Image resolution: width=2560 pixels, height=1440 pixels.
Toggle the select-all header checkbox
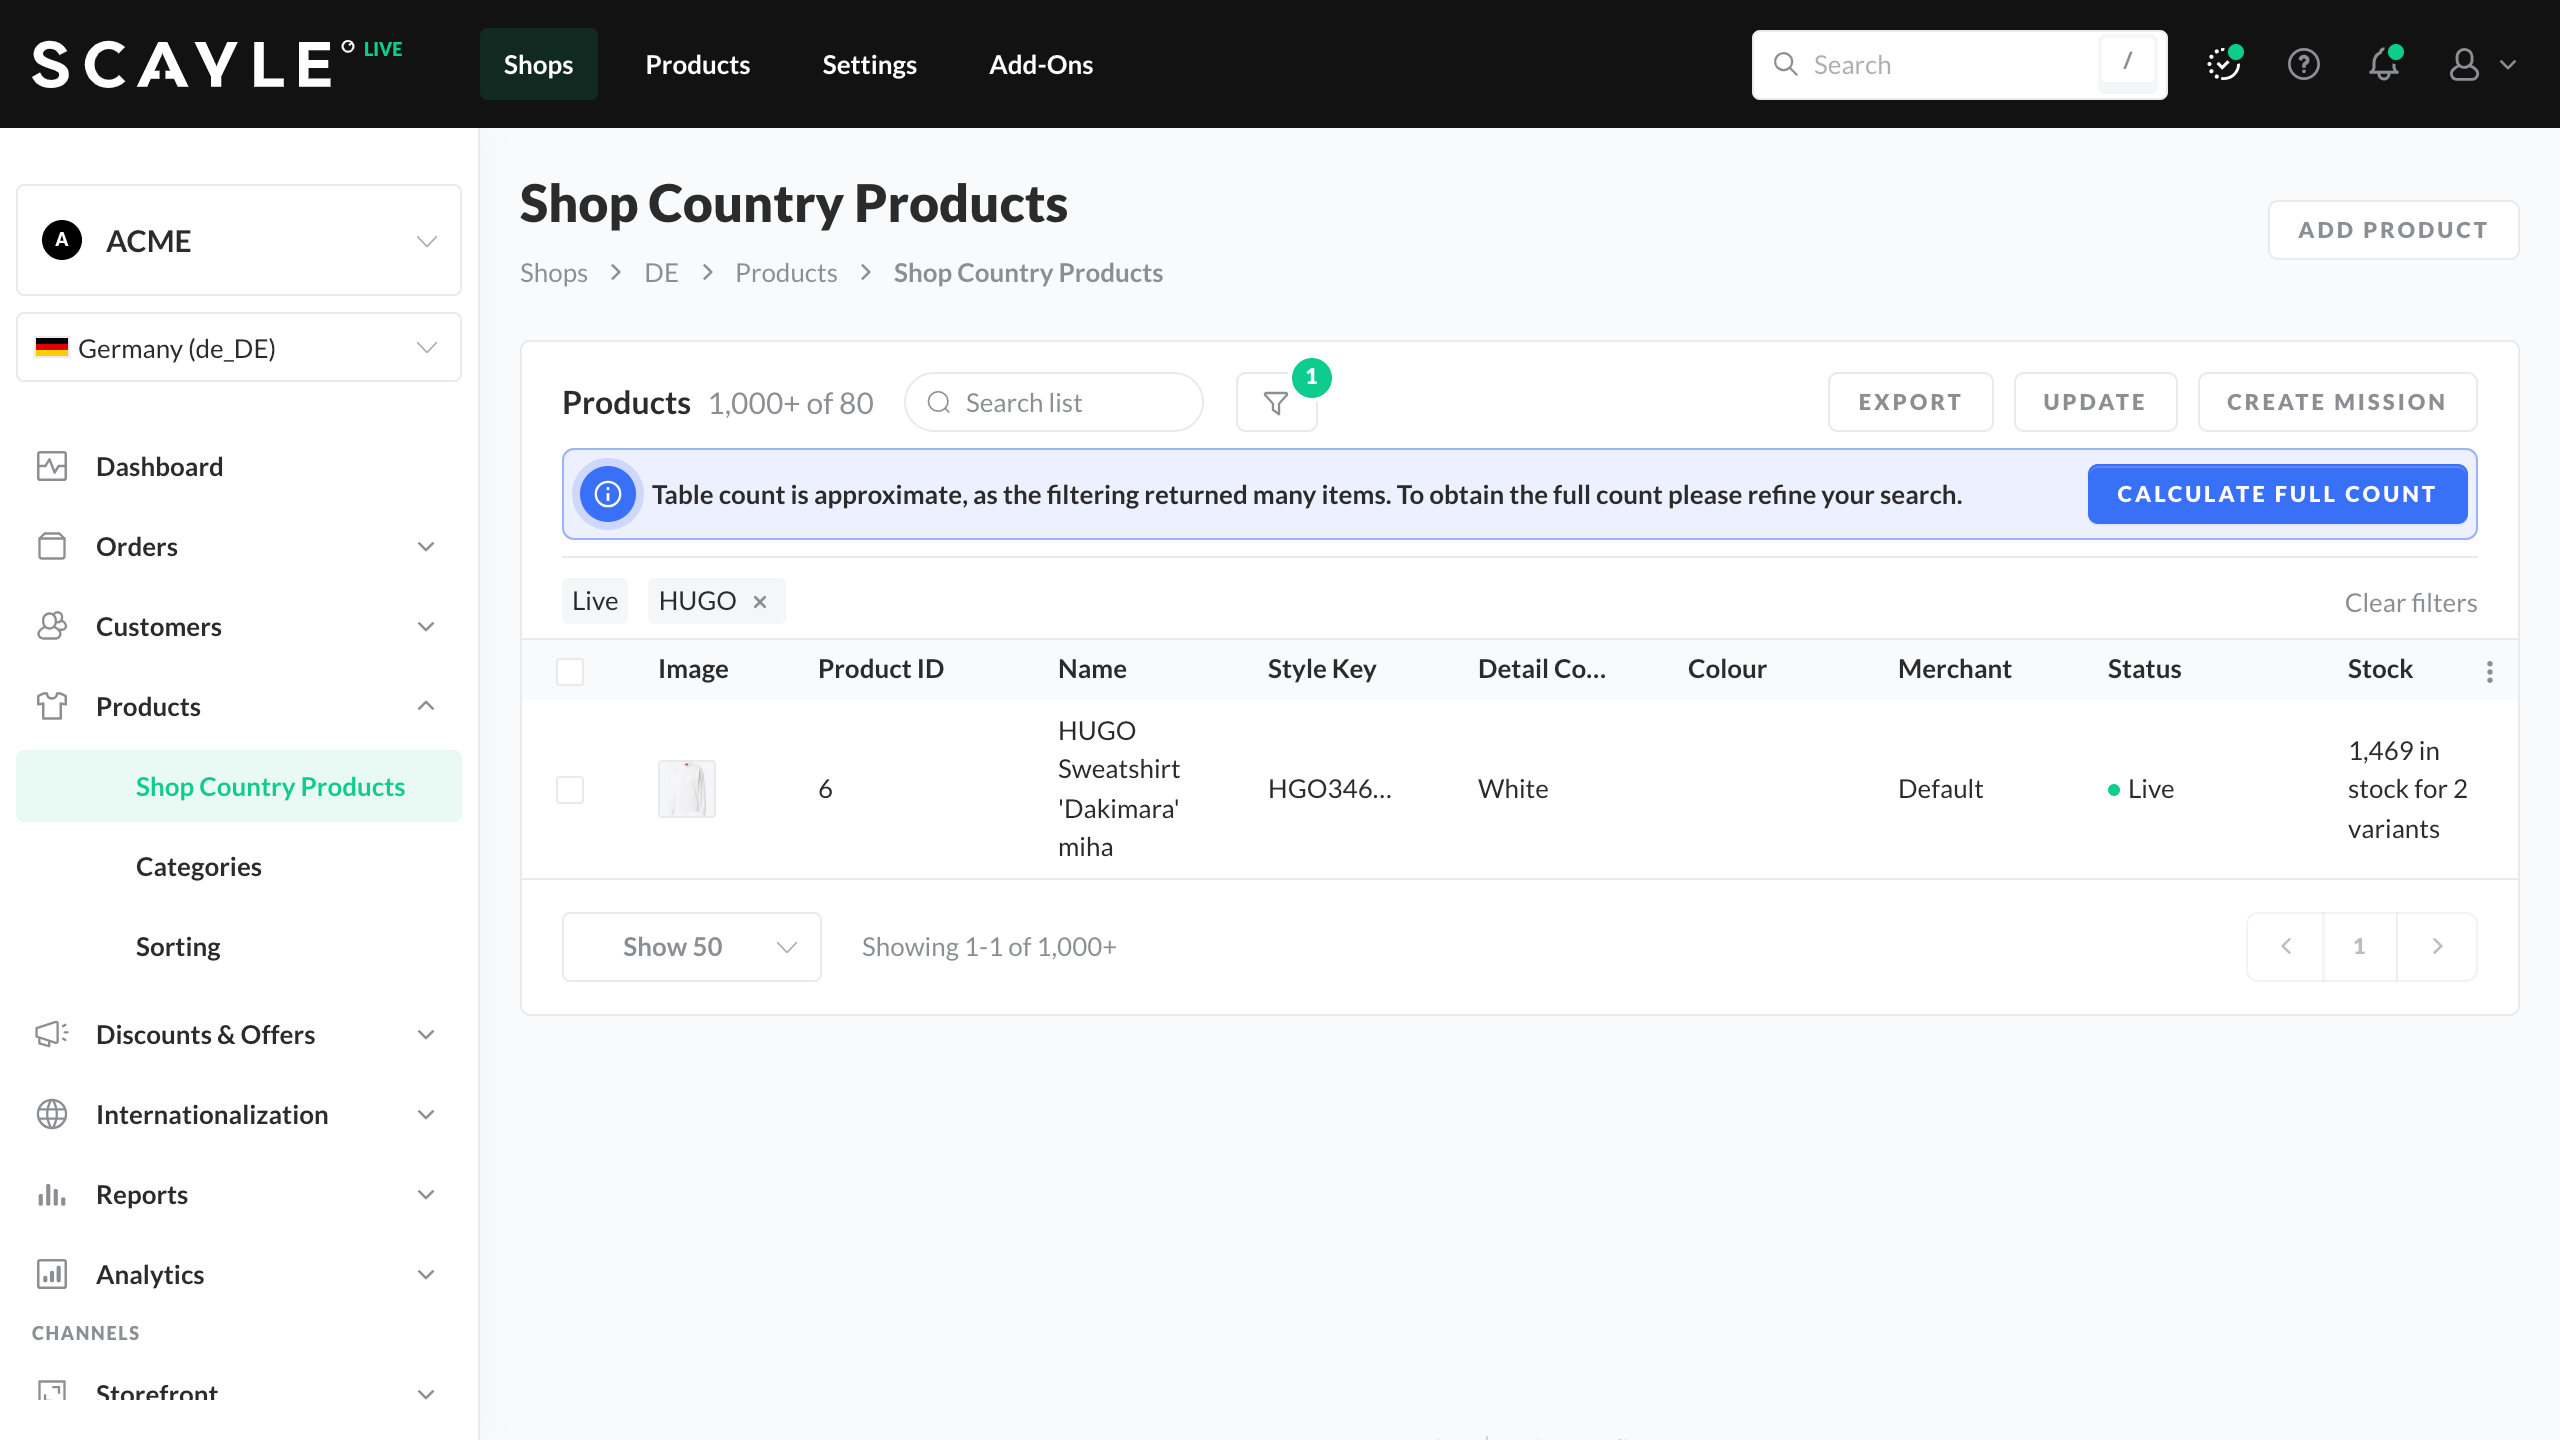coord(570,671)
